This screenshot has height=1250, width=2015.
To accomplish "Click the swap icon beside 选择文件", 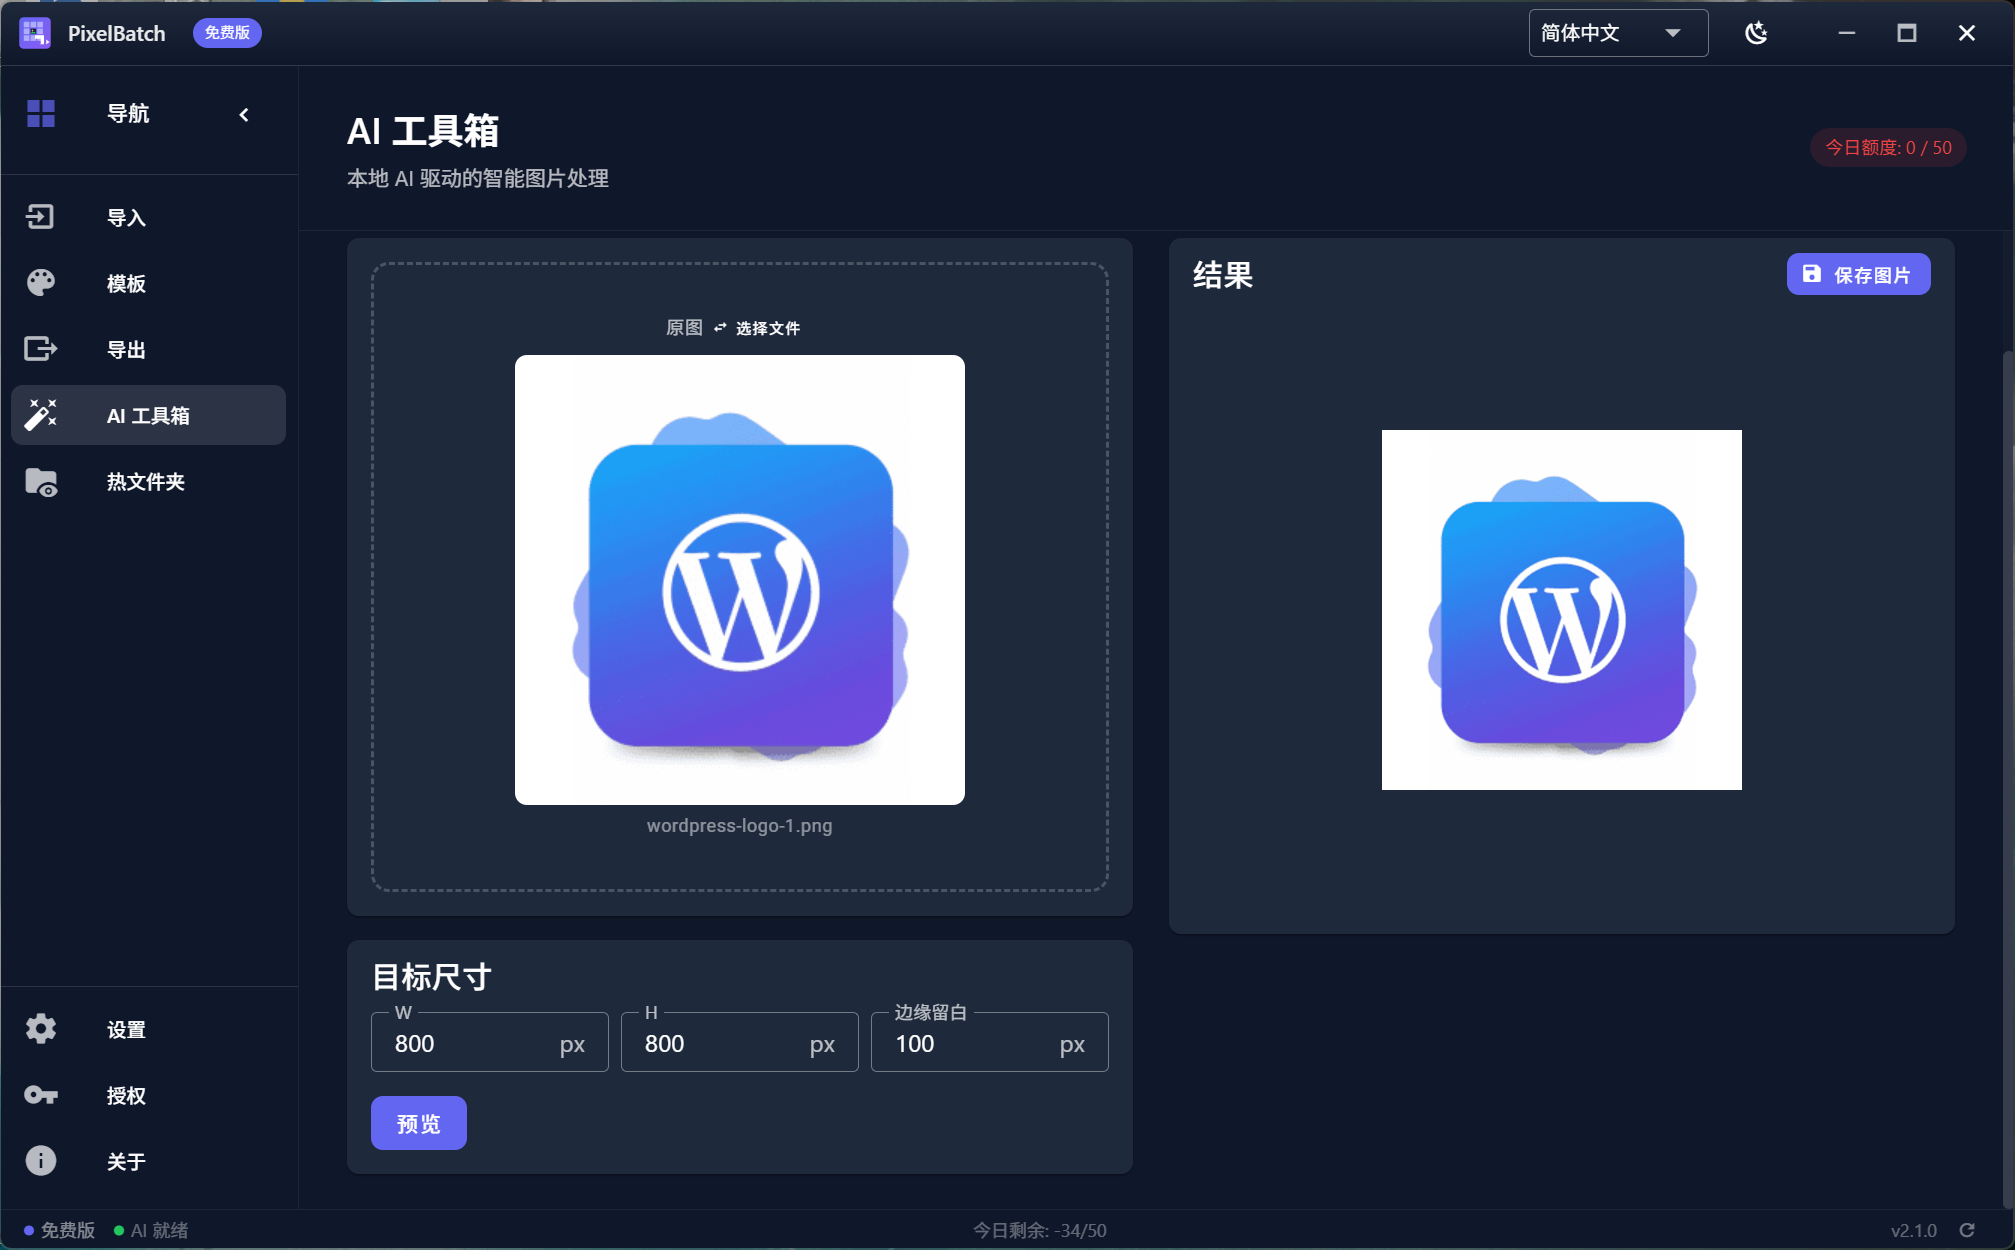I will (720, 328).
